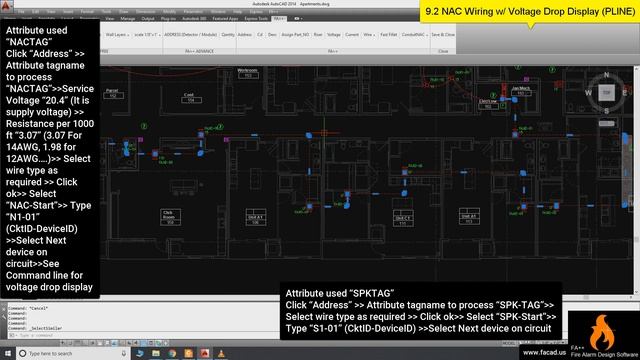Select the Parcel room tag in drawing

point(112,93)
